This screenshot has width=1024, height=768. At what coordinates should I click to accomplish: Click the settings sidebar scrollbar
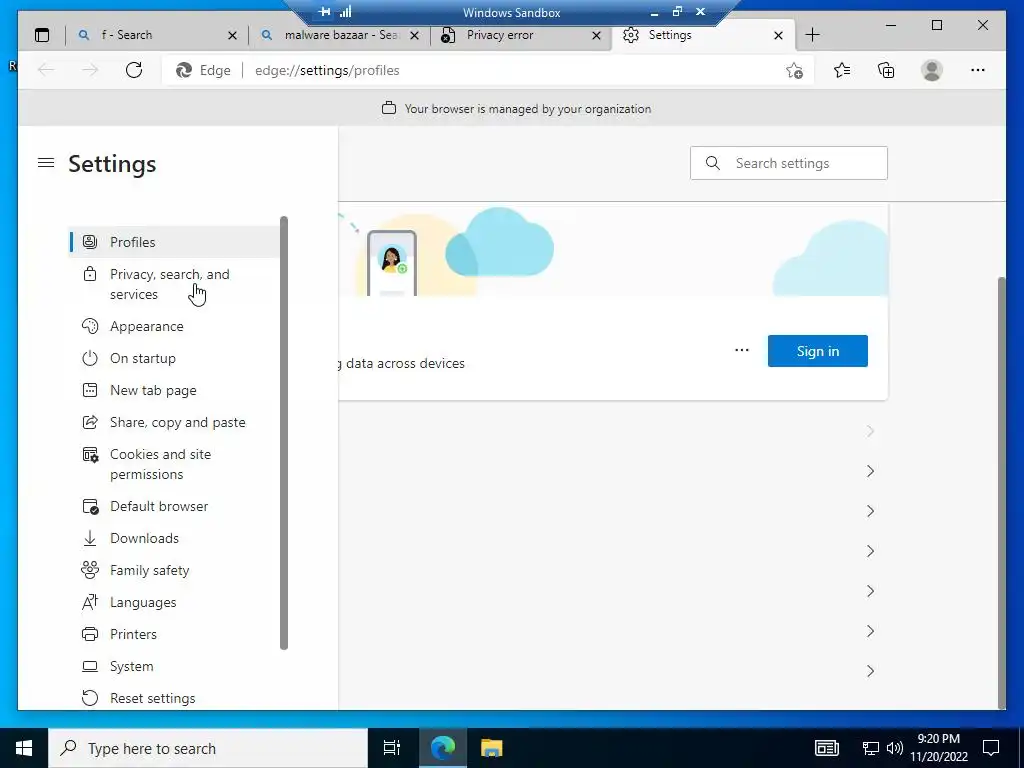coord(284,433)
